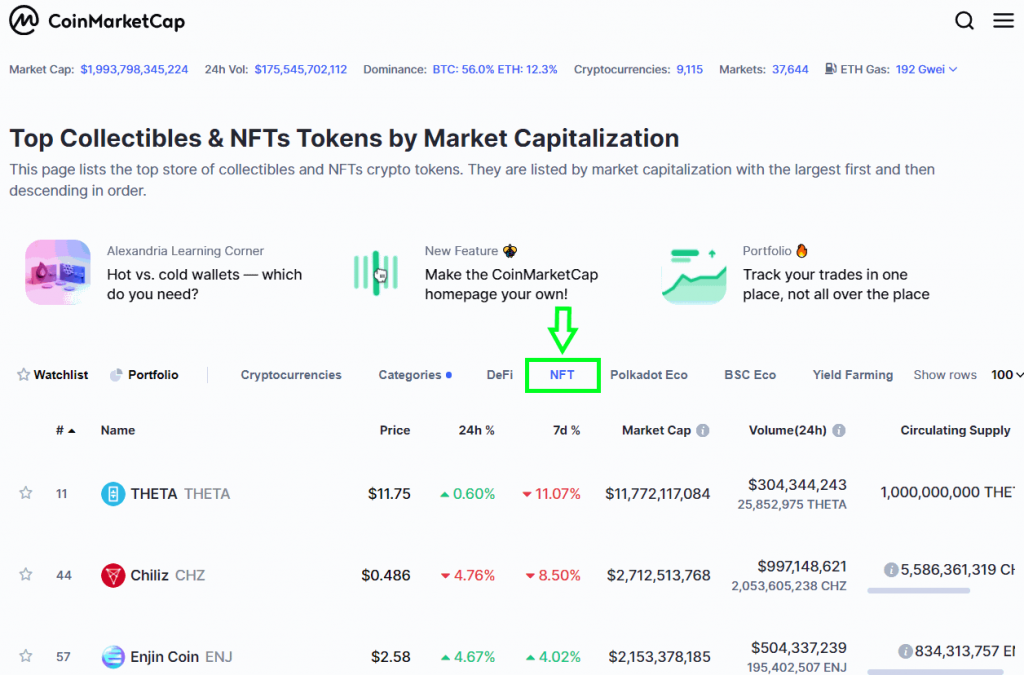Screen dimensions: 1024x675
Task: Select the Polkadot Eco tab
Action: 648,374
